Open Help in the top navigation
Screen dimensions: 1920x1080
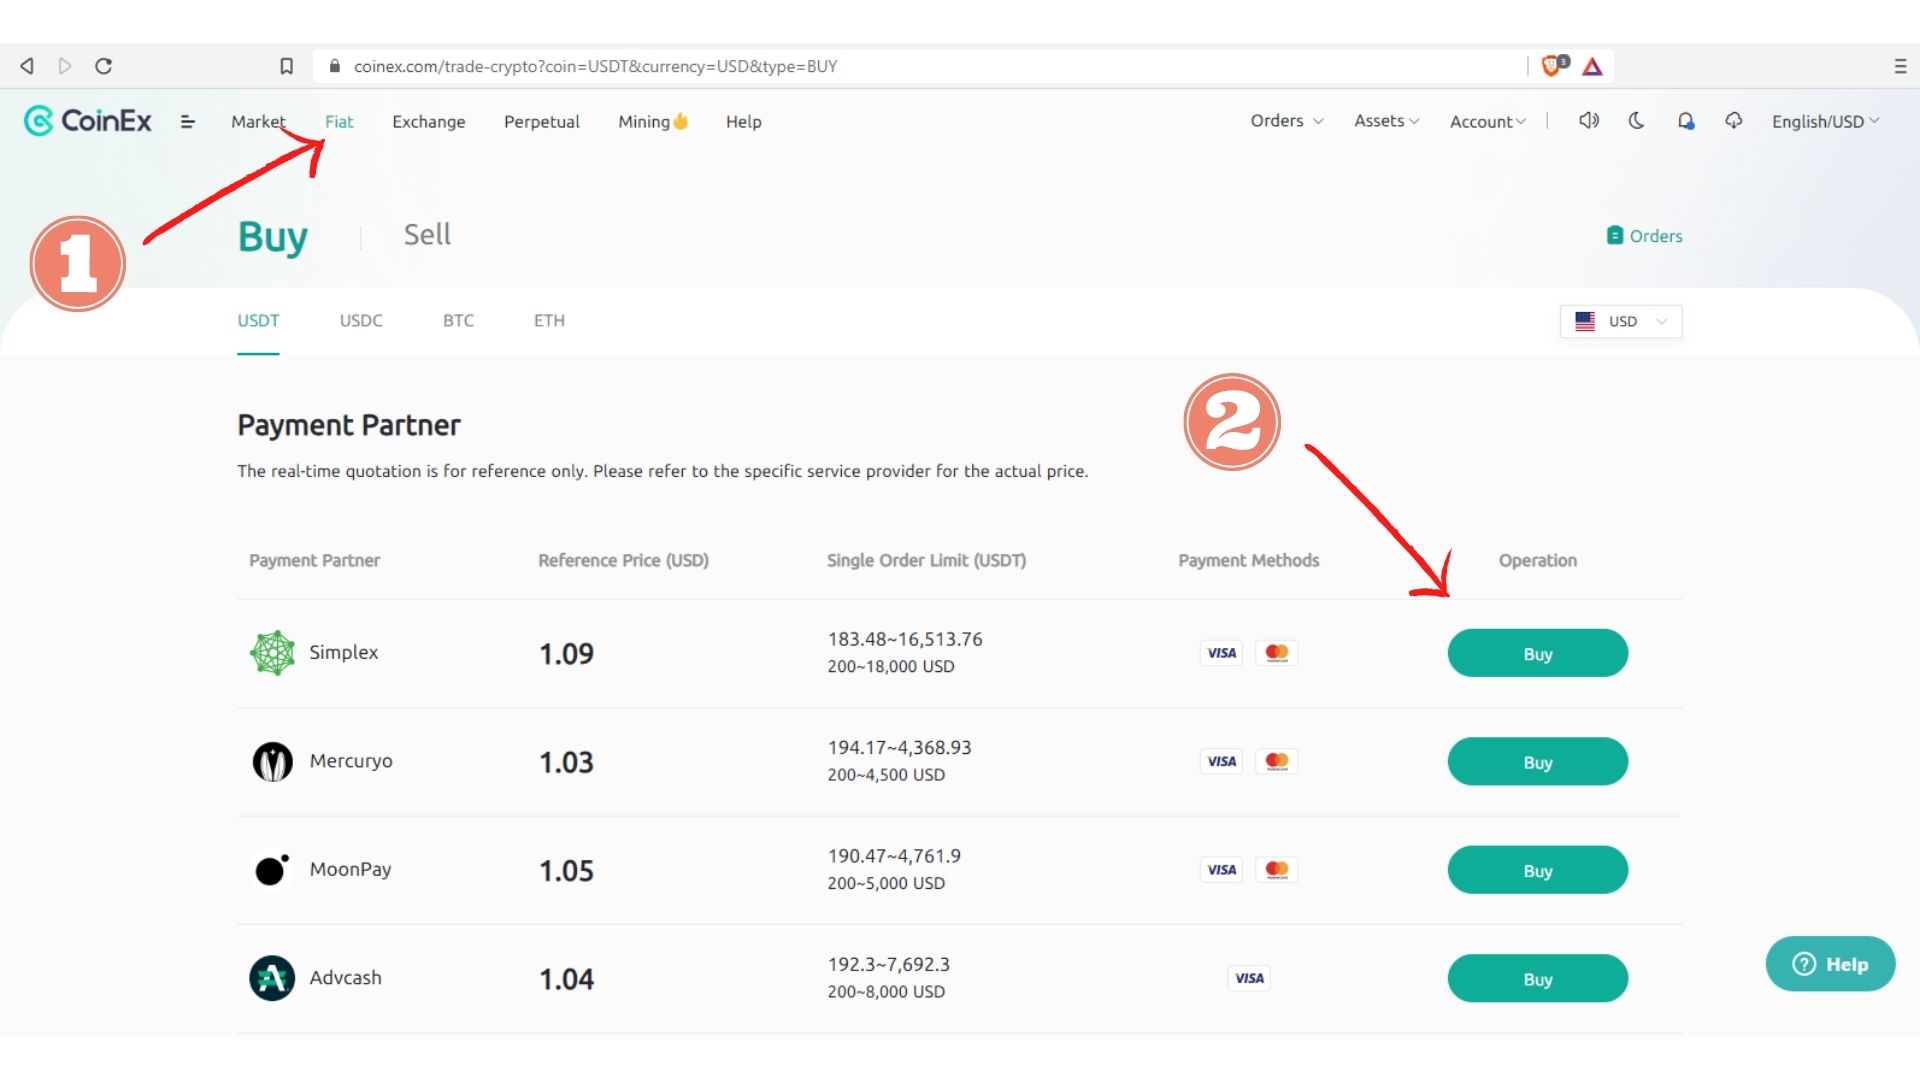pos(744,121)
